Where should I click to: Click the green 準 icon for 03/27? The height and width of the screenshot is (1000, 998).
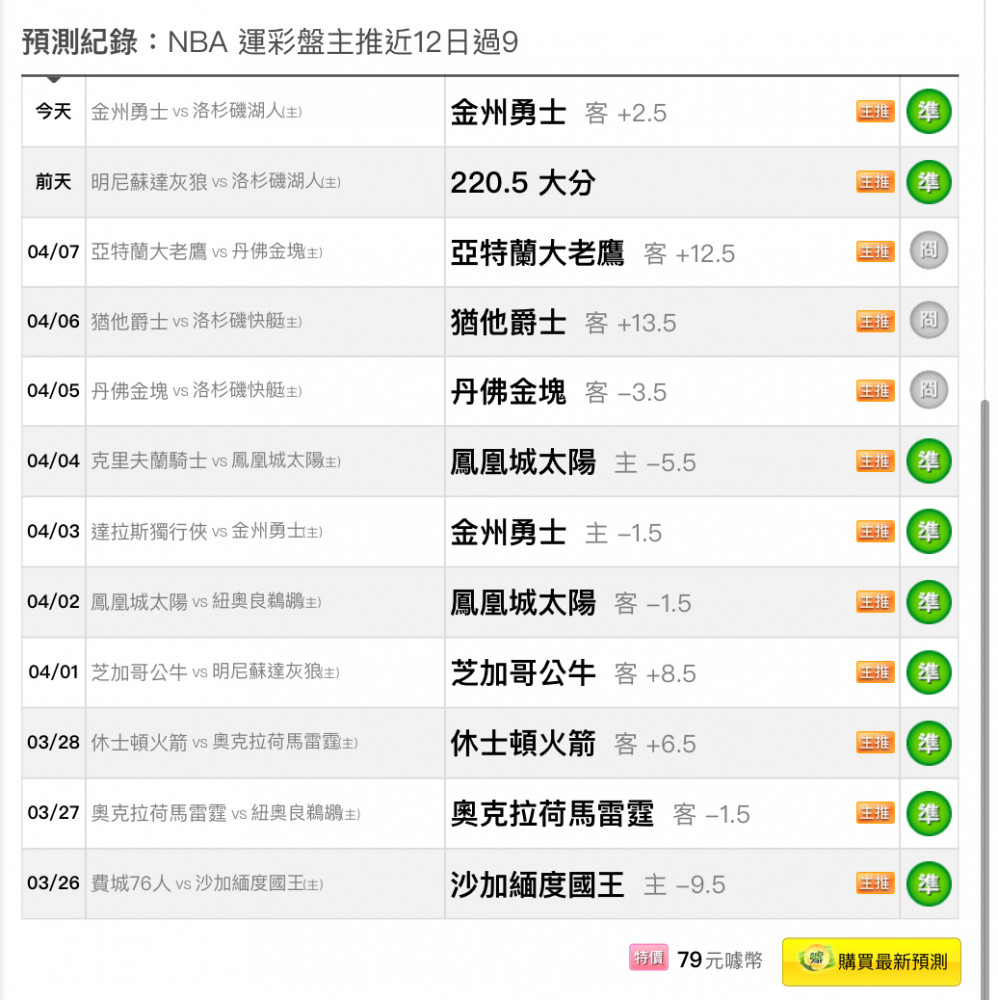click(928, 813)
